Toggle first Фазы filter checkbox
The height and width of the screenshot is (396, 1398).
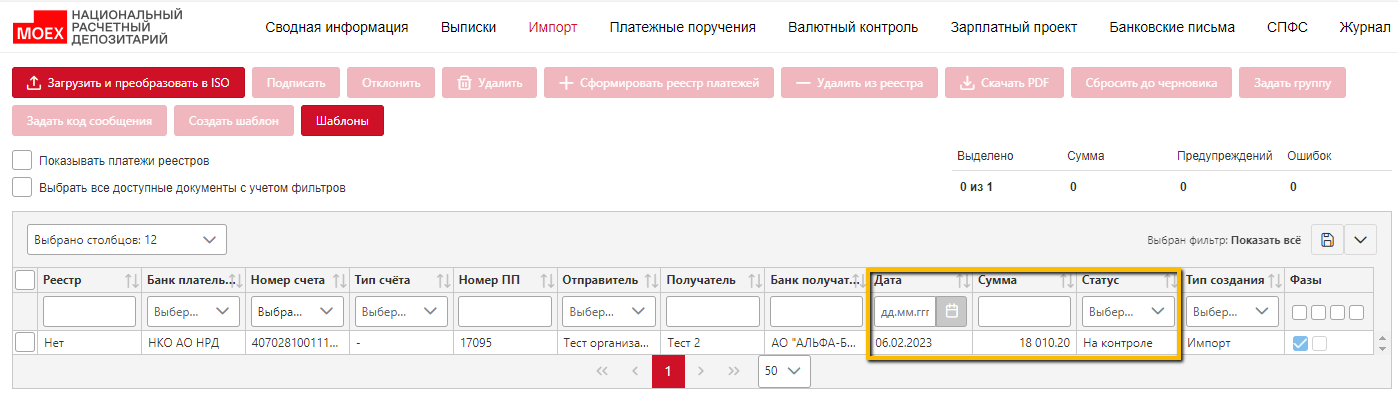click(1300, 312)
